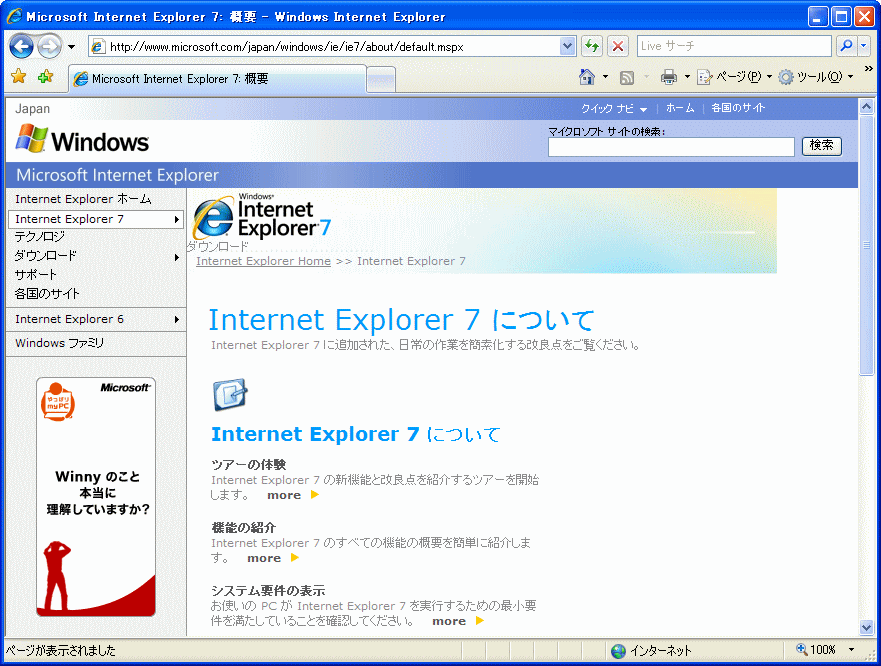Screen dimensions: 881x666
Task: Refresh the page with the green arrows icon
Action: point(592,46)
